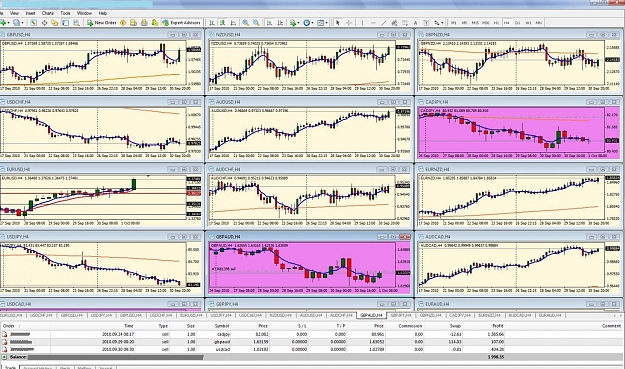The image size is (625, 369).
Task: Set timeframe to M15
Action: pos(475,23)
